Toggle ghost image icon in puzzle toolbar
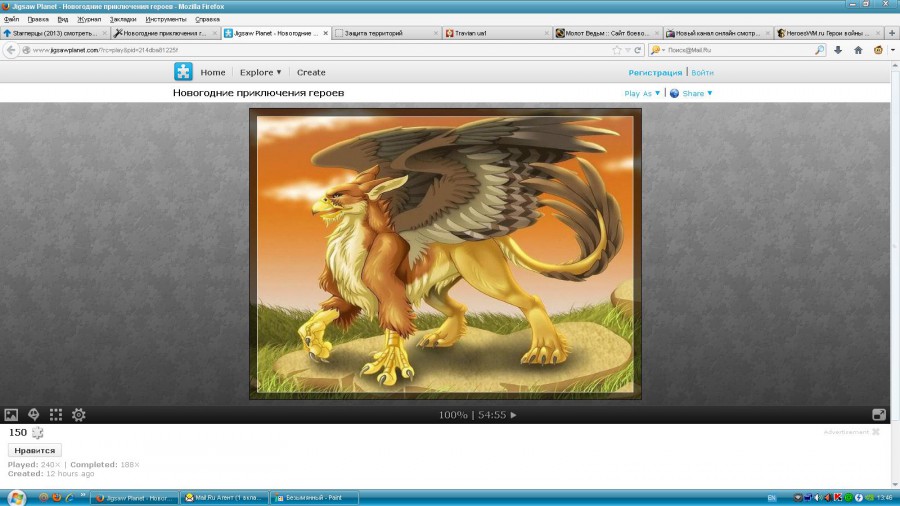Image resolution: width=900 pixels, height=506 pixels. tap(33, 414)
